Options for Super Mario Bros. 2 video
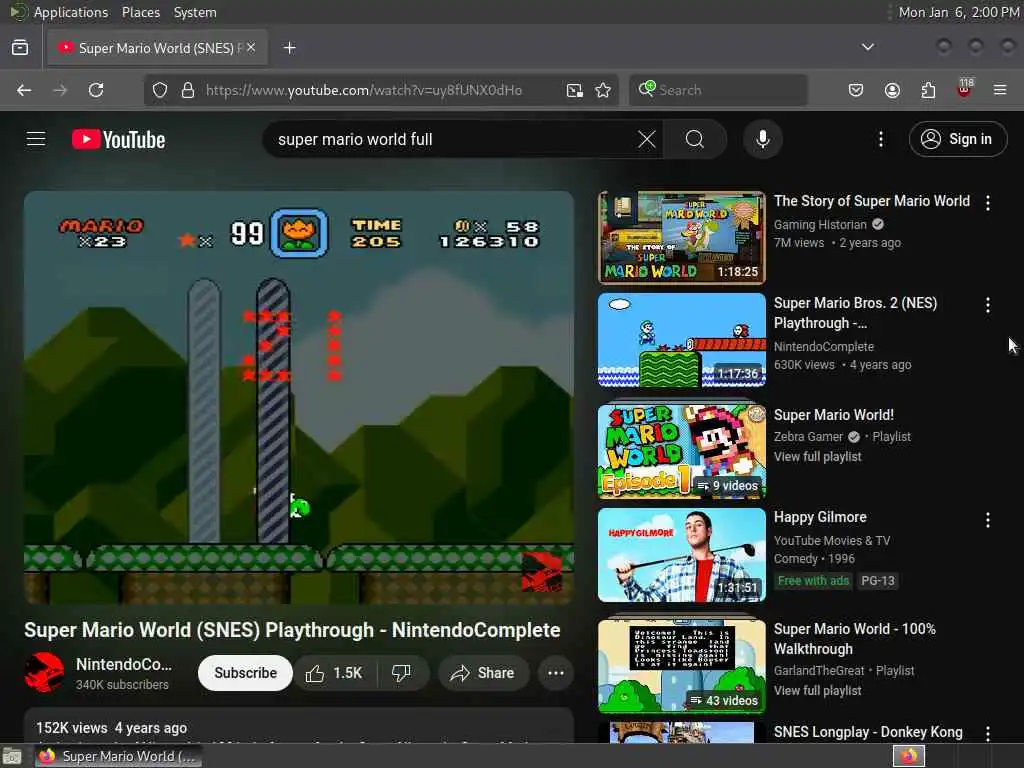This screenshot has width=1024, height=768. (988, 305)
